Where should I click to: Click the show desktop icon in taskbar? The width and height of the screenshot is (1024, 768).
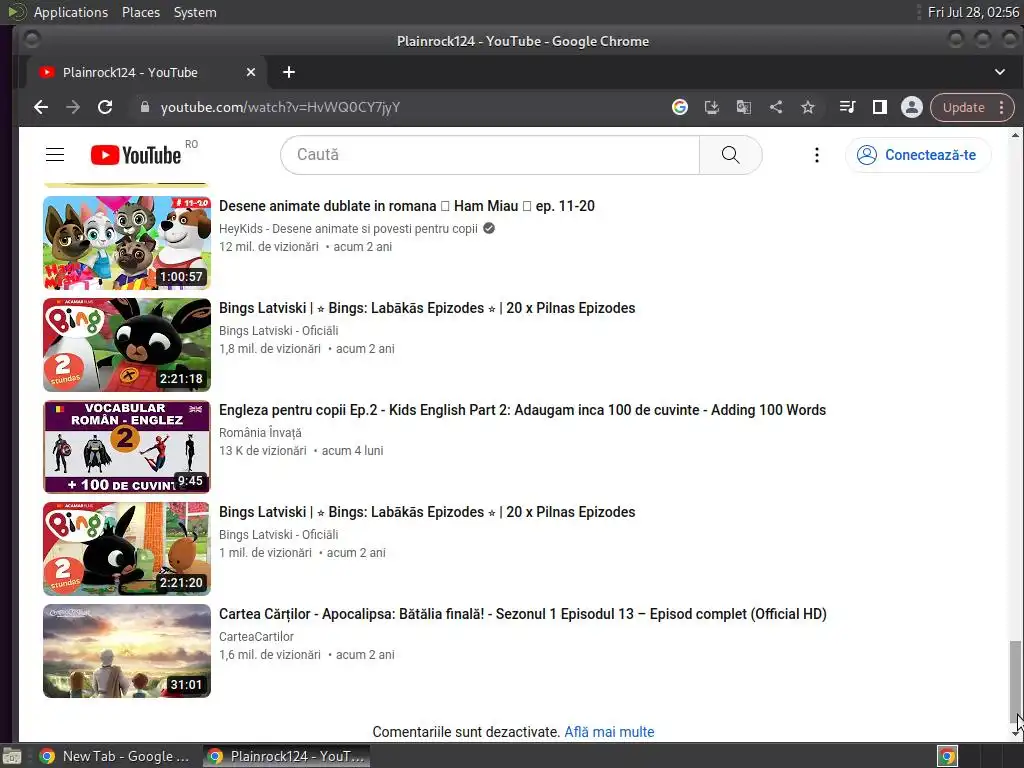click(12, 756)
